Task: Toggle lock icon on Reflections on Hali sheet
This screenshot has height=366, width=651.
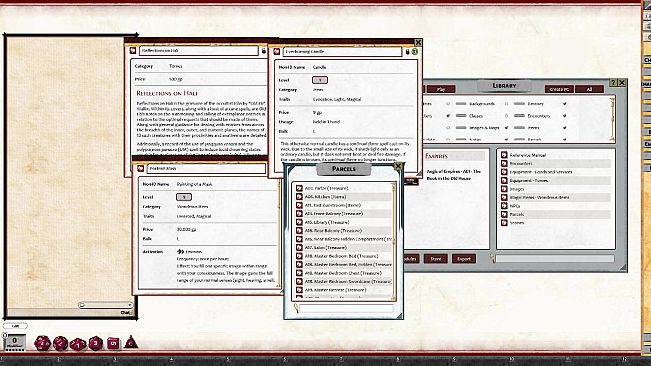Action: click(x=263, y=51)
